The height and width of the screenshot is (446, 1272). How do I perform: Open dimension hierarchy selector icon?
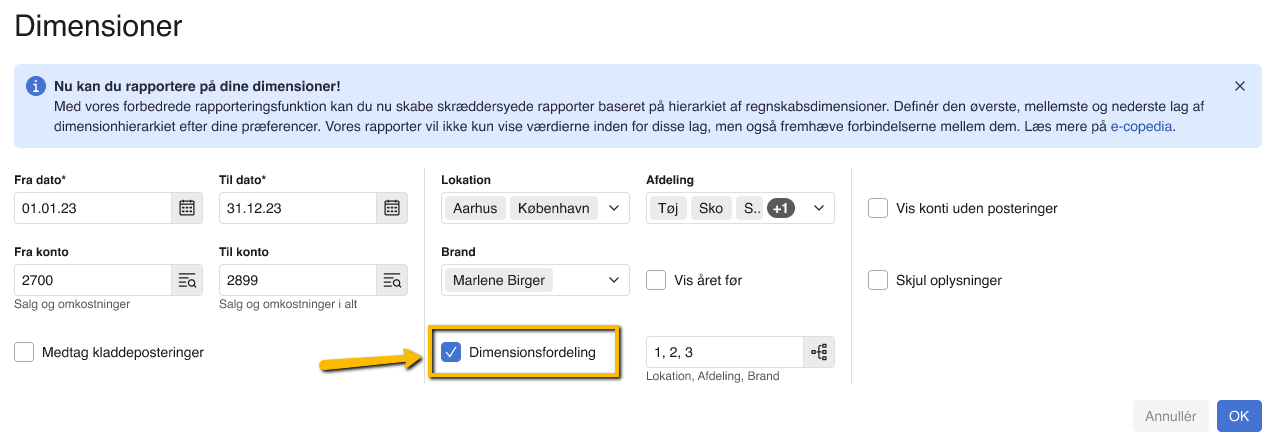[819, 352]
